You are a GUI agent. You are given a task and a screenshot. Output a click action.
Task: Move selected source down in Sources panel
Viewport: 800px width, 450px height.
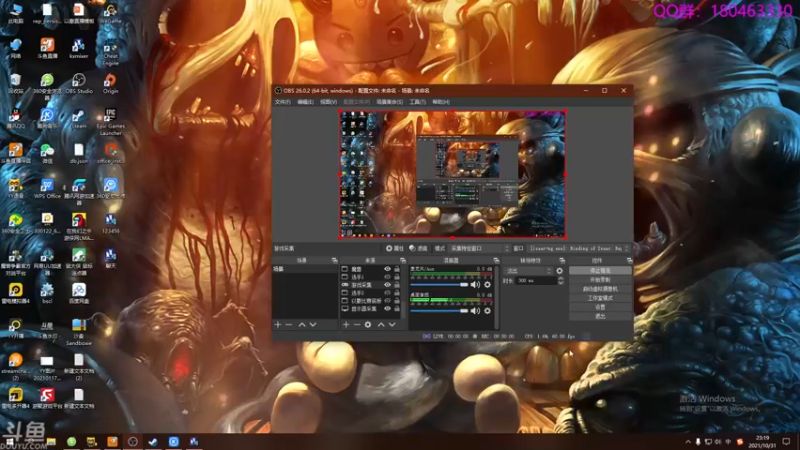[392, 324]
